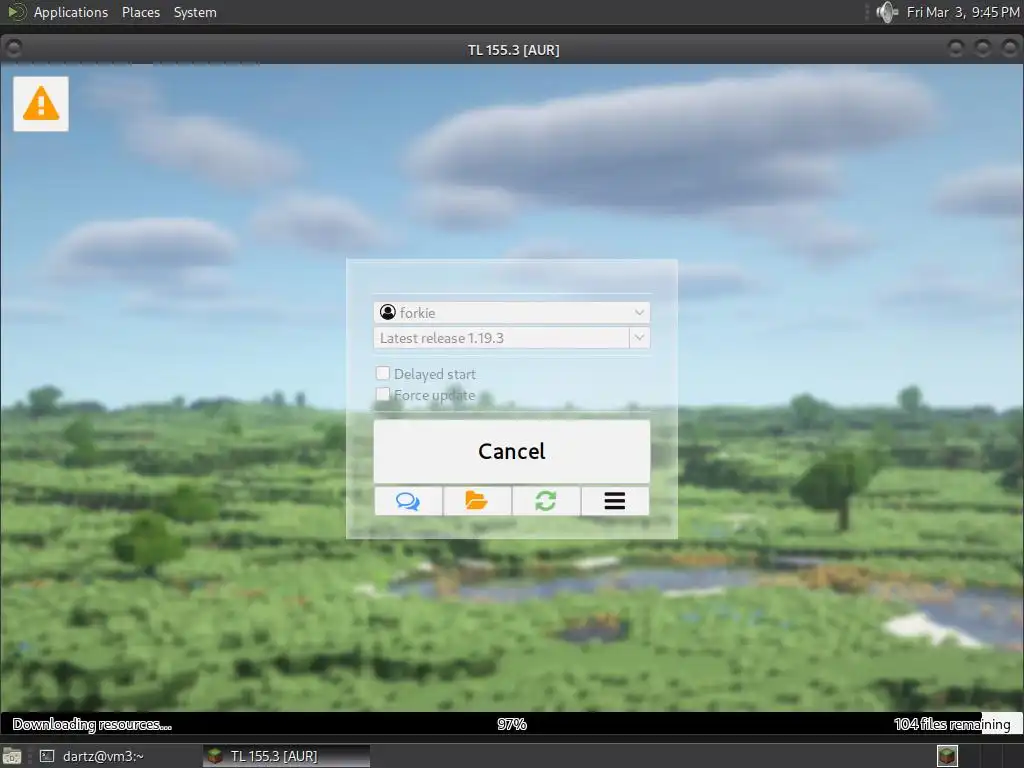This screenshot has width=1024, height=768.
Task: Open the System menu
Action: 195,12
